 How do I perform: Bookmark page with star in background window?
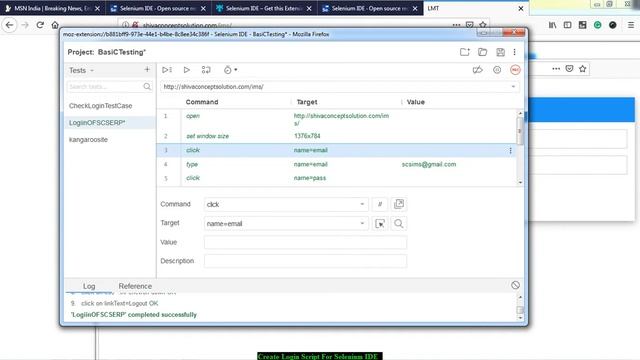point(582,69)
